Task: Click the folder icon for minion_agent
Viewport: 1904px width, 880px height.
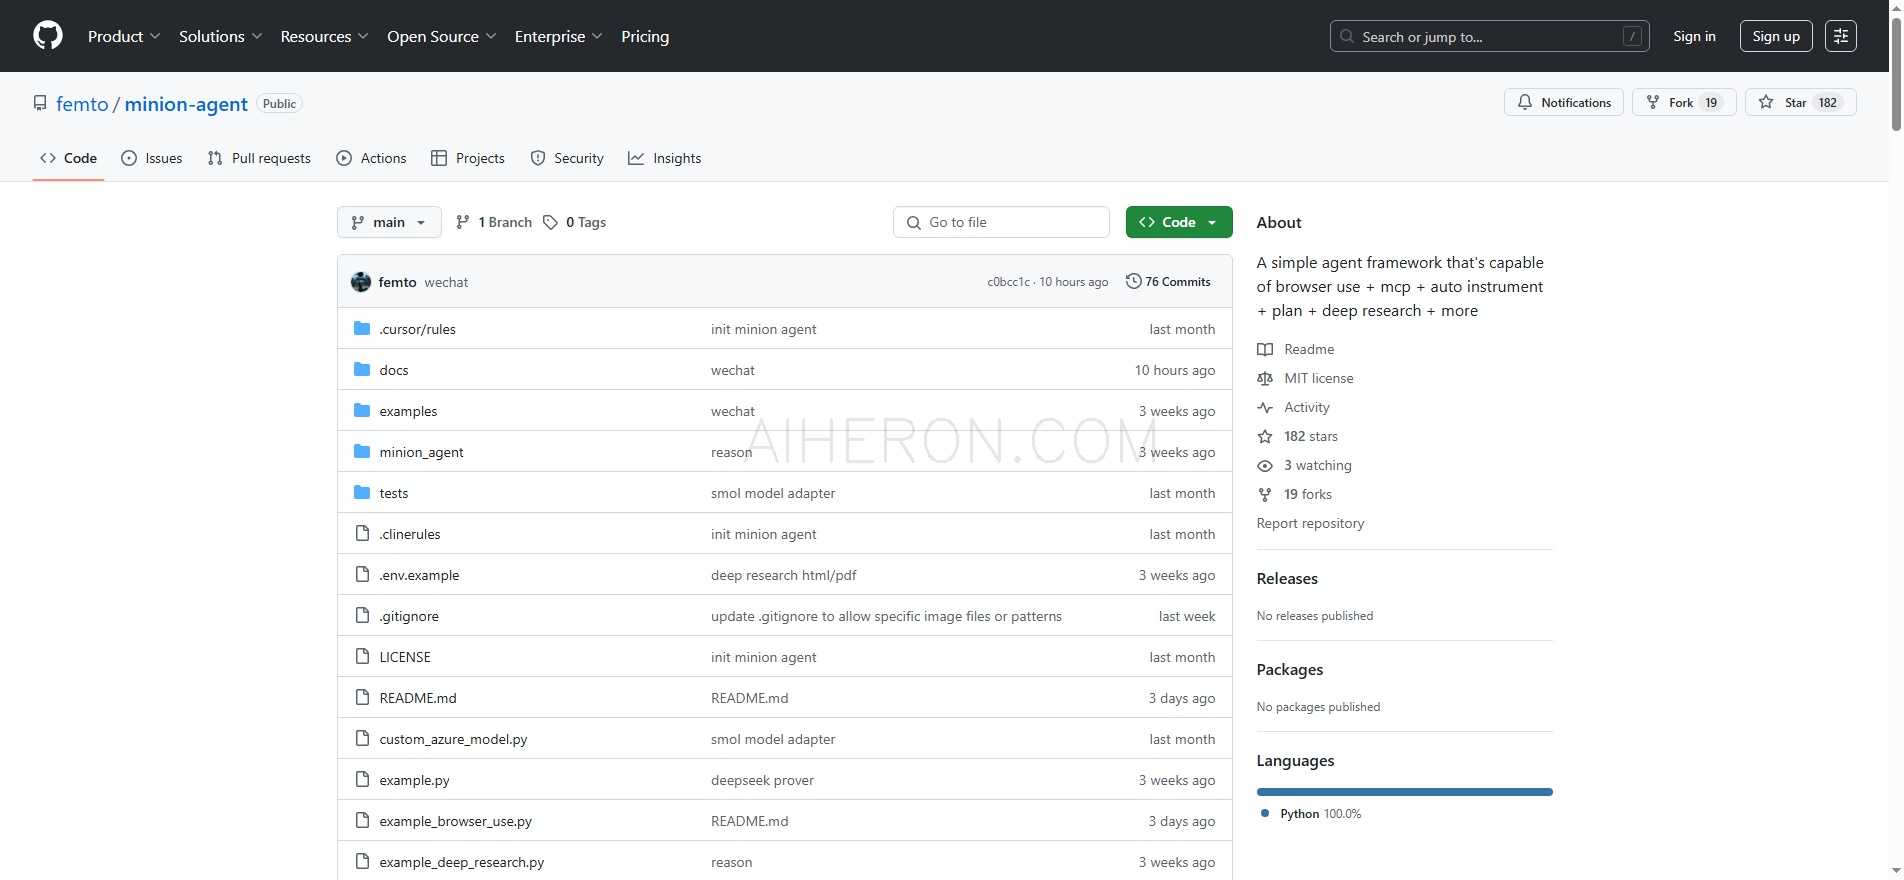Action: pos(362,451)
